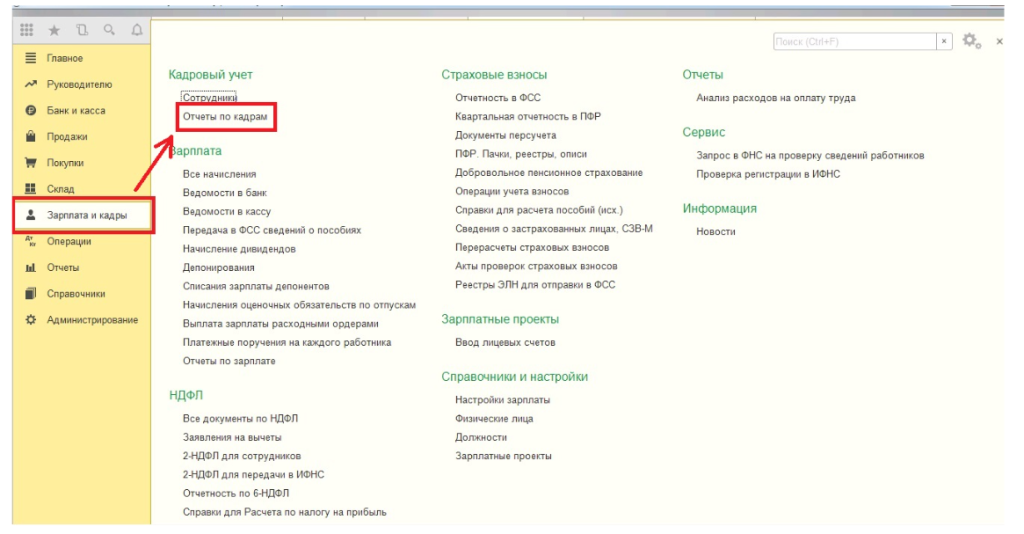Click the cart icon beside Покупки
The height and width of the screenshot is (534, 1024).
31,163
